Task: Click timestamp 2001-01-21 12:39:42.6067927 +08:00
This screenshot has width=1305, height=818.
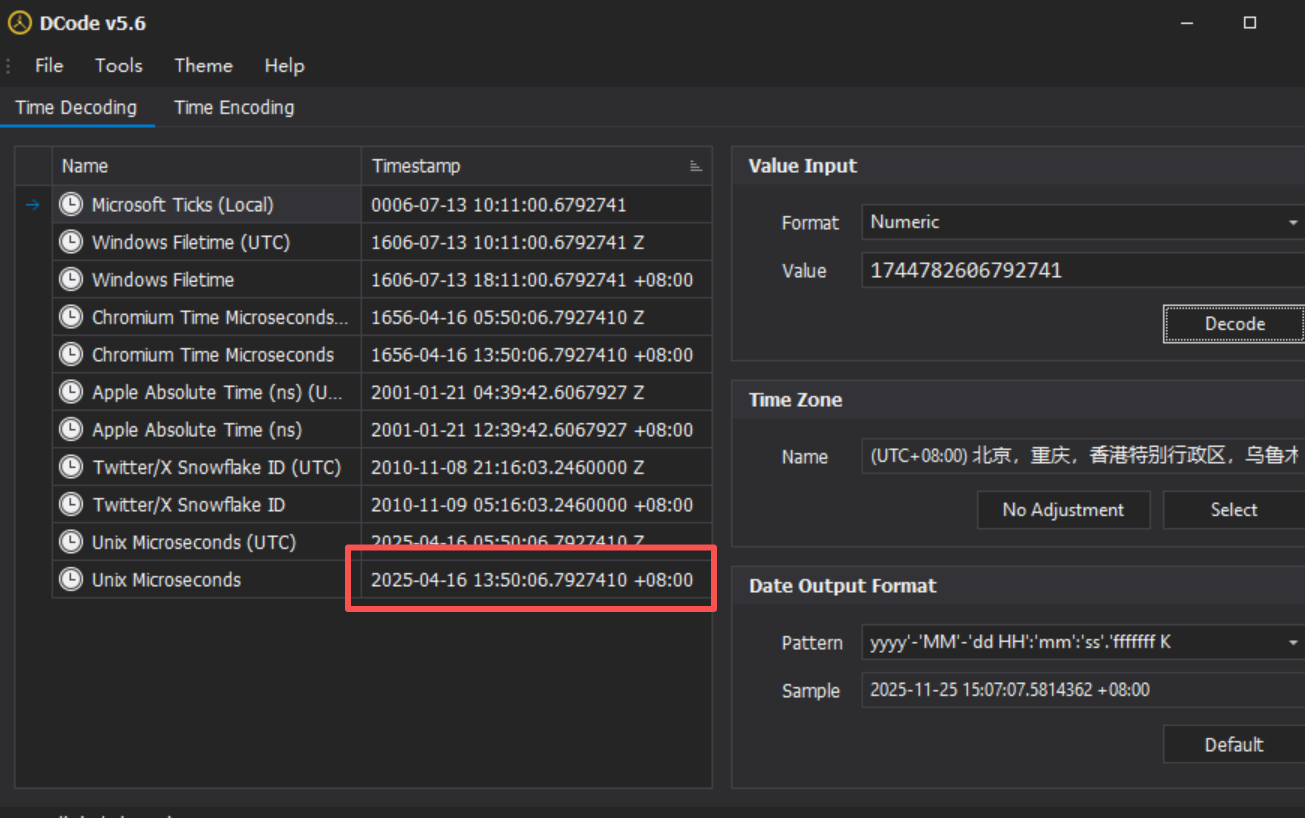Action: pos(532,431)
